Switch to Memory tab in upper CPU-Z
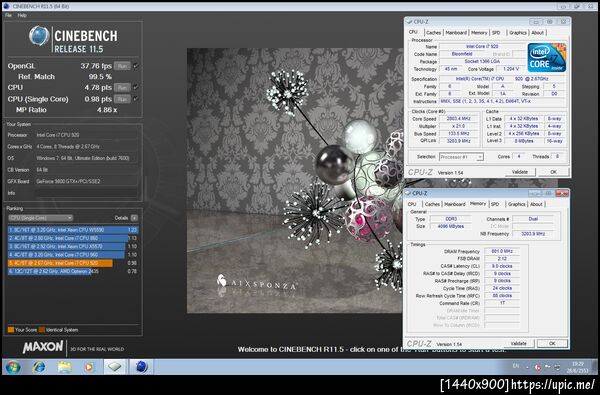 [x=479, y=33]
